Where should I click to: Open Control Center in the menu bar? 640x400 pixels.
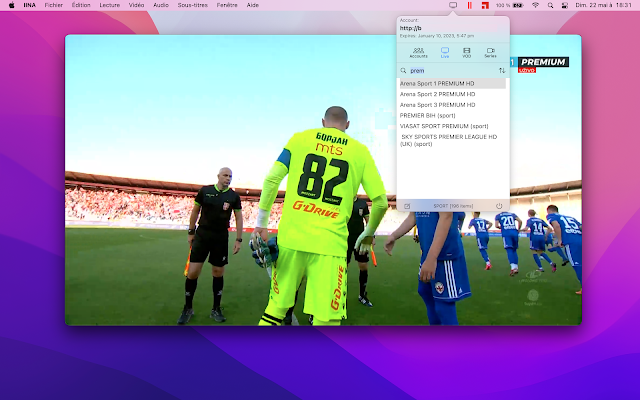point(564,5)
